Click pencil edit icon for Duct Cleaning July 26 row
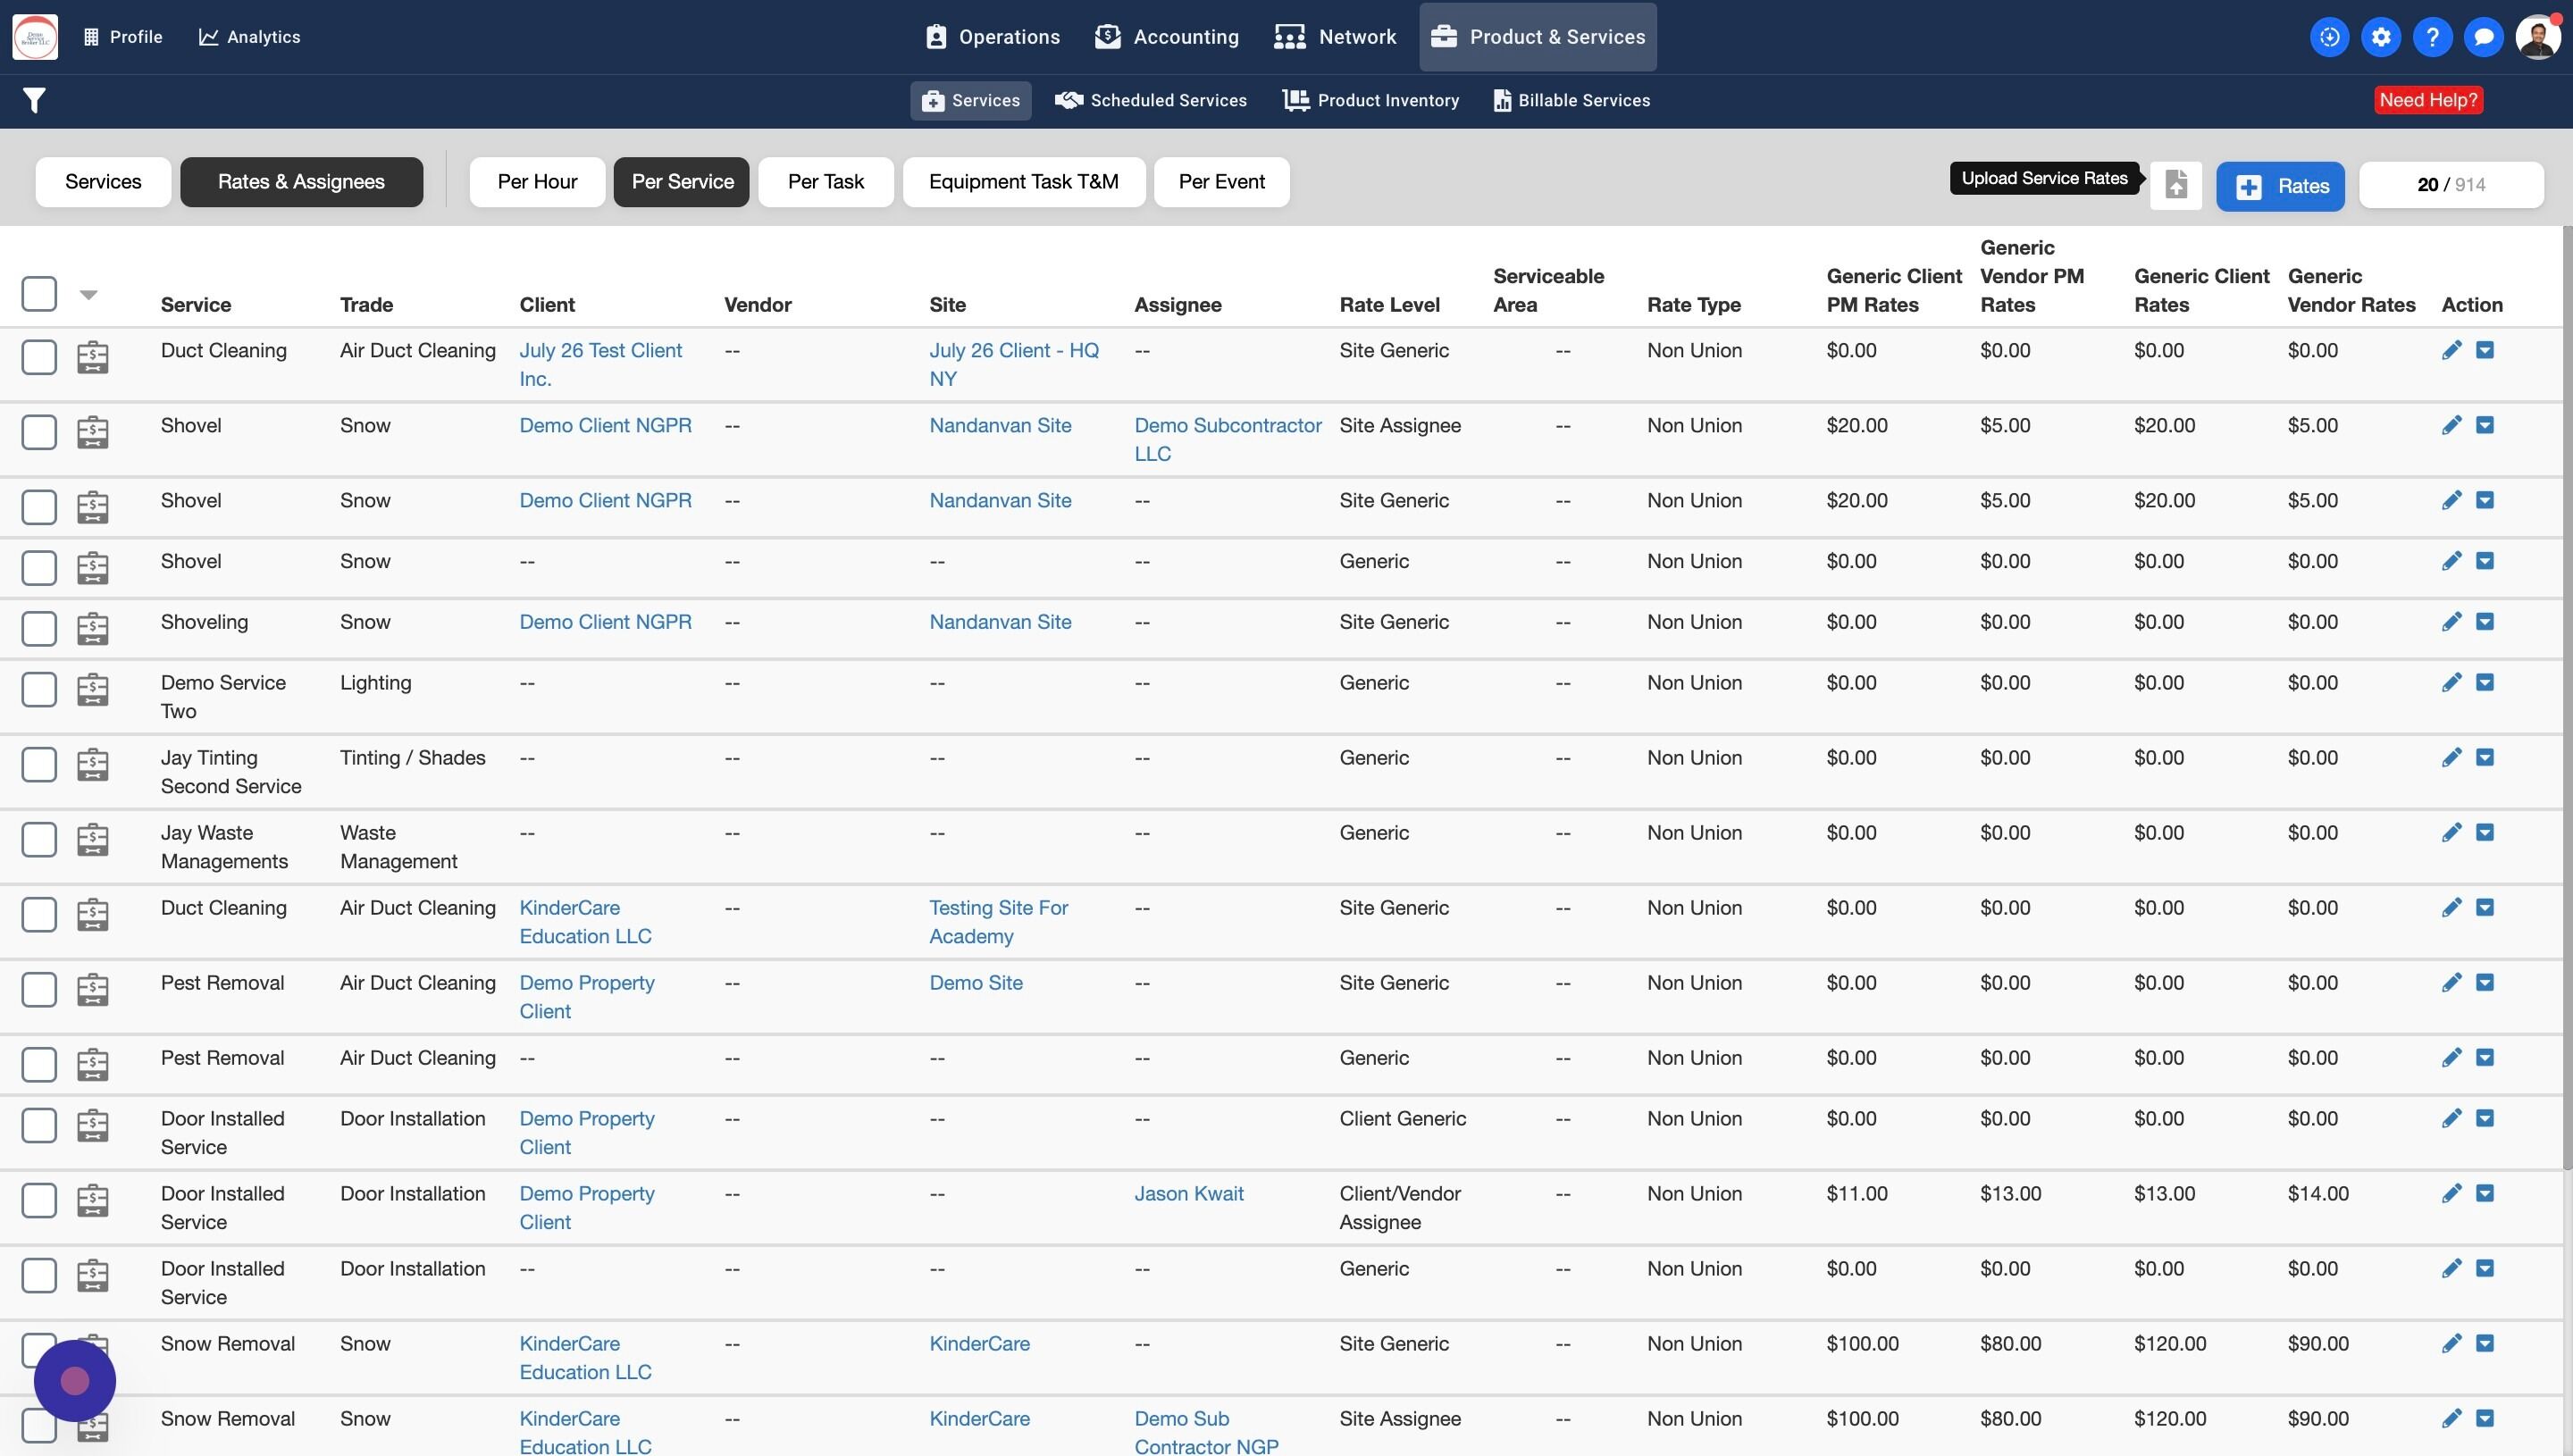The image size is (2573, 1456). (2451, 350)
